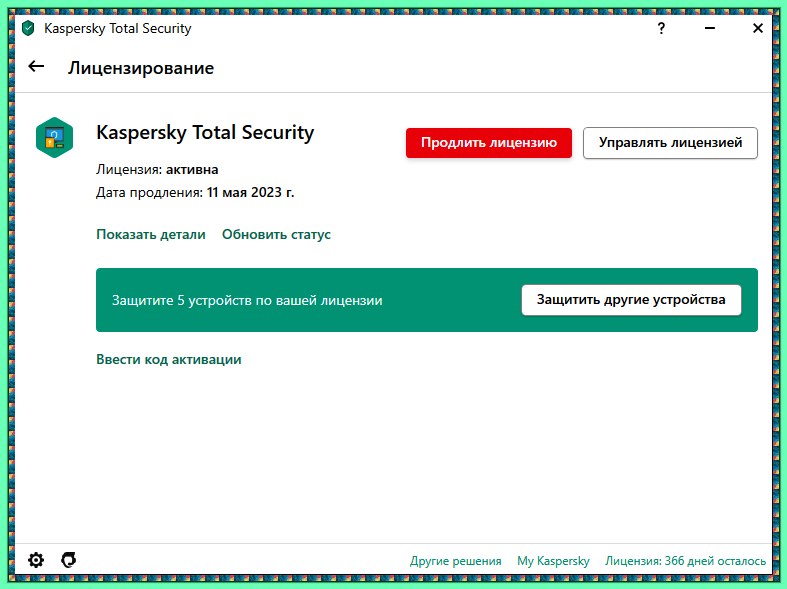Go back using the left arrow
Screen dimensions: 787x589
point(36,67)
